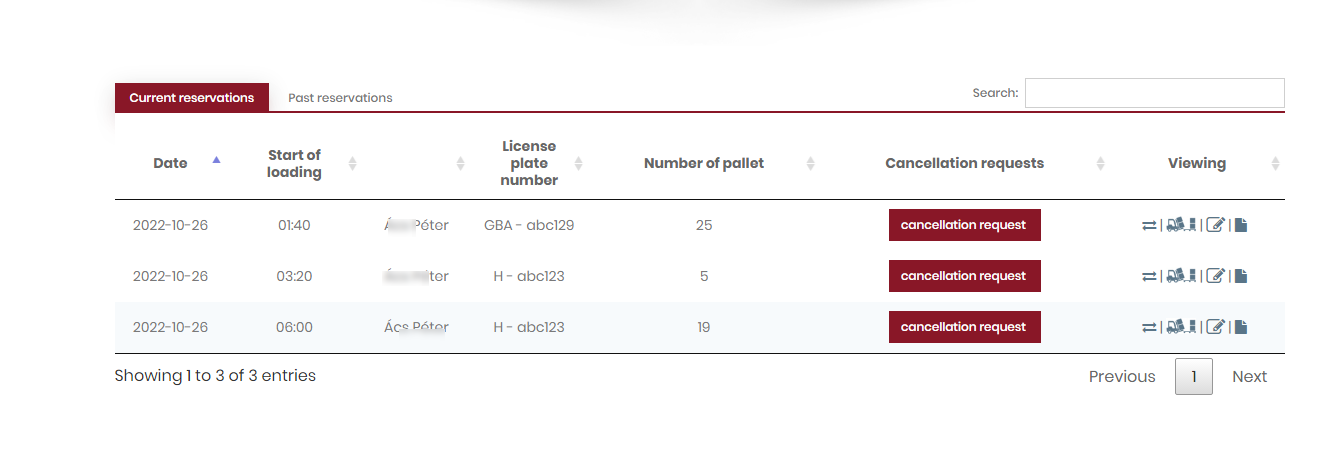Open the document icon for the 06:00 reservation

[x=1241, y=327]
